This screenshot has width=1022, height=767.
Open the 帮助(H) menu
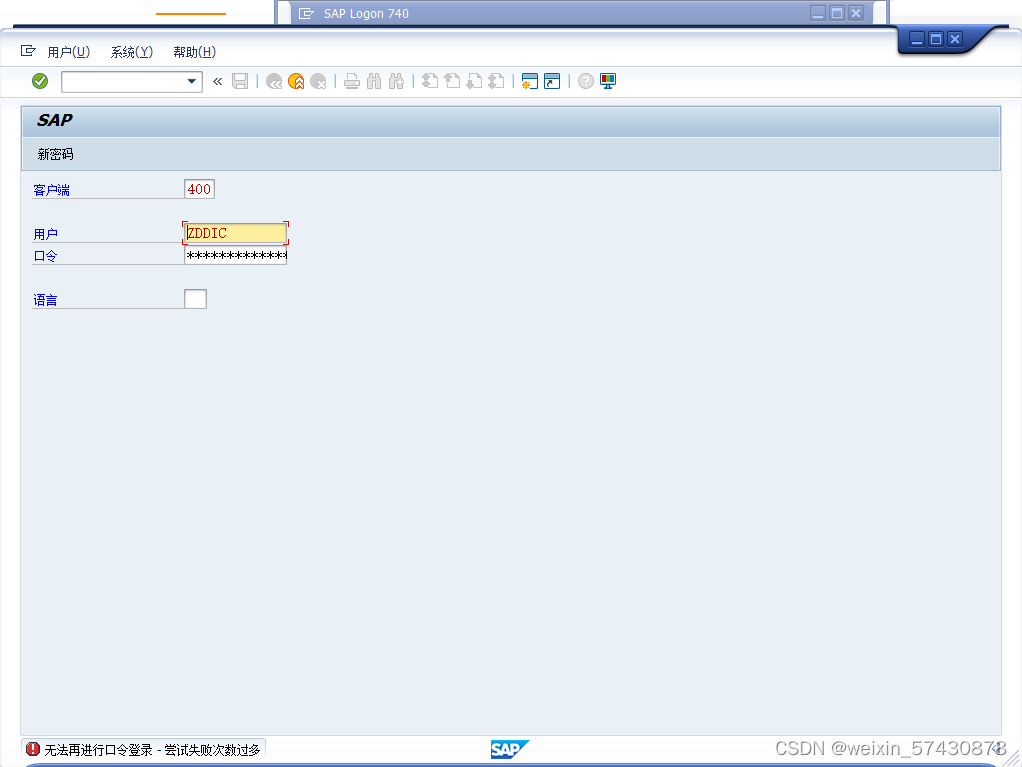point(194,52)
